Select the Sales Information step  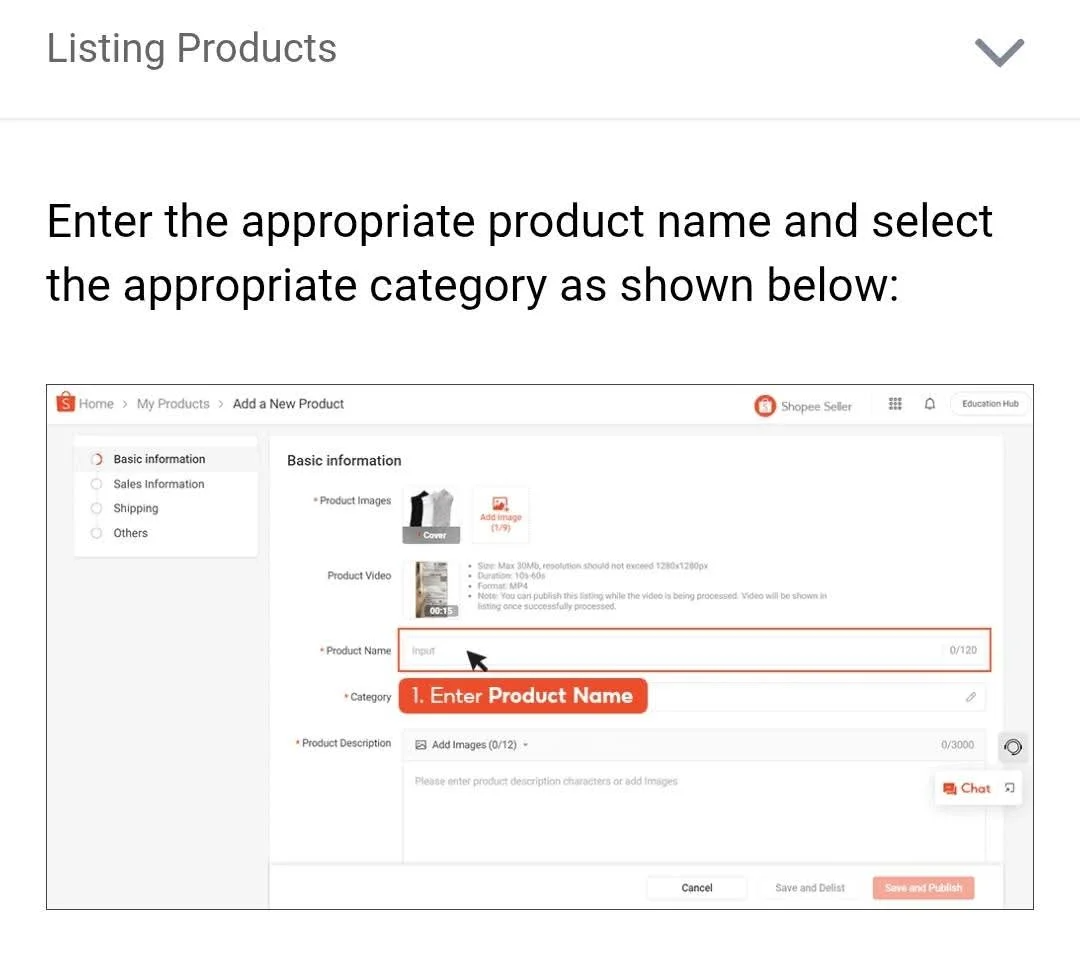[158, 484]
